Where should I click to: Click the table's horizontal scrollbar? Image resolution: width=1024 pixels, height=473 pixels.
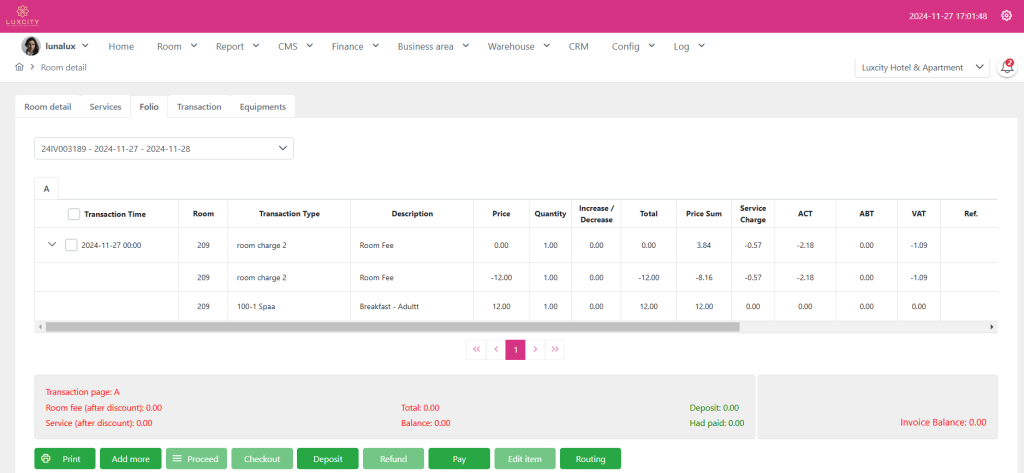click(392, 327)
